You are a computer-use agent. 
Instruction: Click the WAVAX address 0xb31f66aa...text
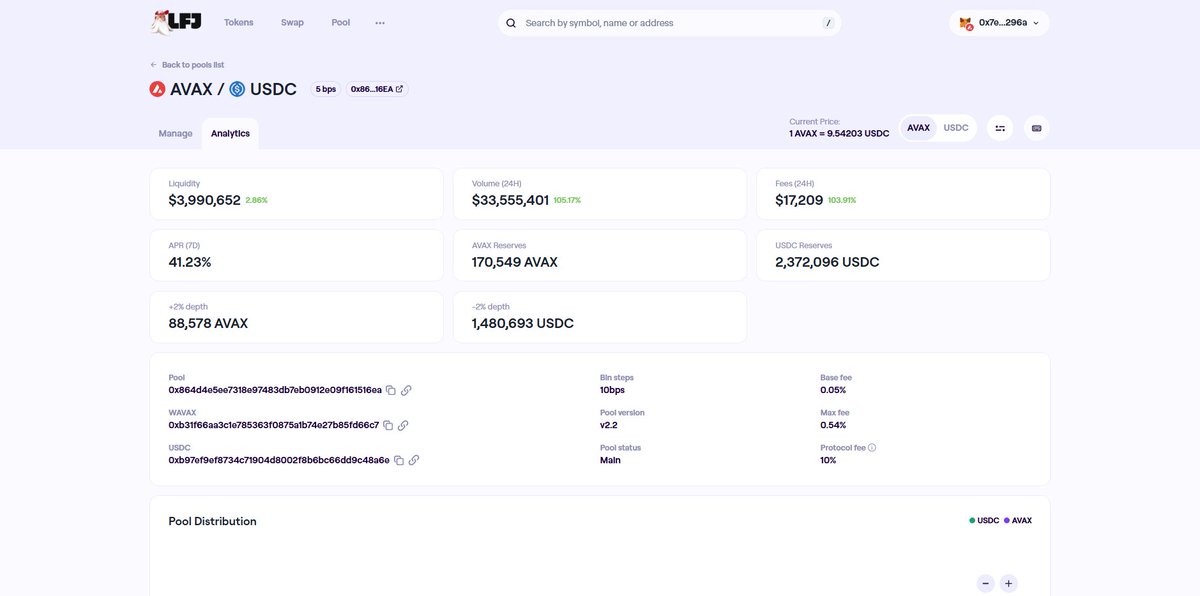pos(273,425)
